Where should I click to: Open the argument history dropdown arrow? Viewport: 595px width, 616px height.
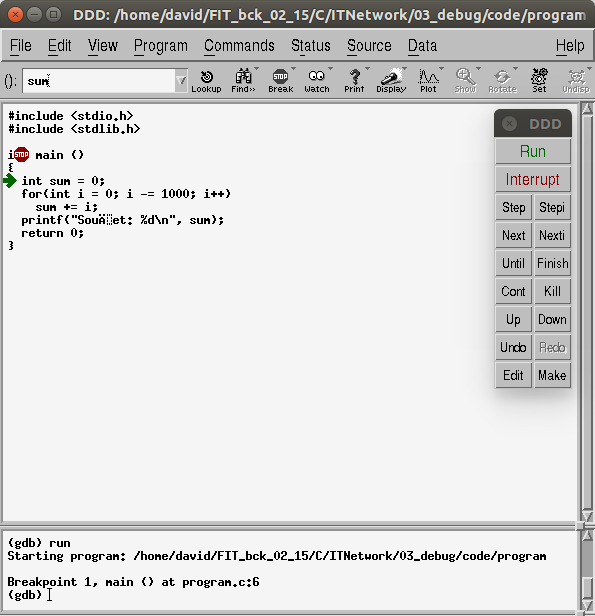click(x=181, y=81)
